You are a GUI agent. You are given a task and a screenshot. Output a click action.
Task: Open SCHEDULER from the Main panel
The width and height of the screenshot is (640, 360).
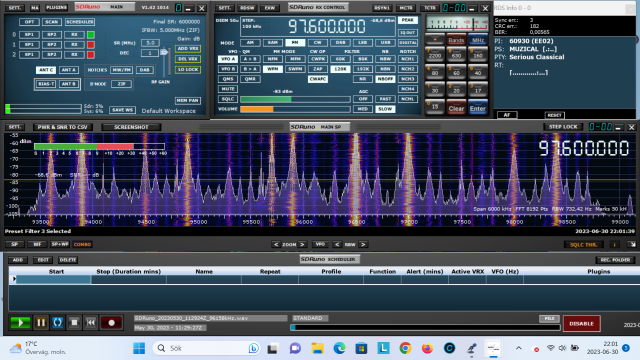coord(80,22)
